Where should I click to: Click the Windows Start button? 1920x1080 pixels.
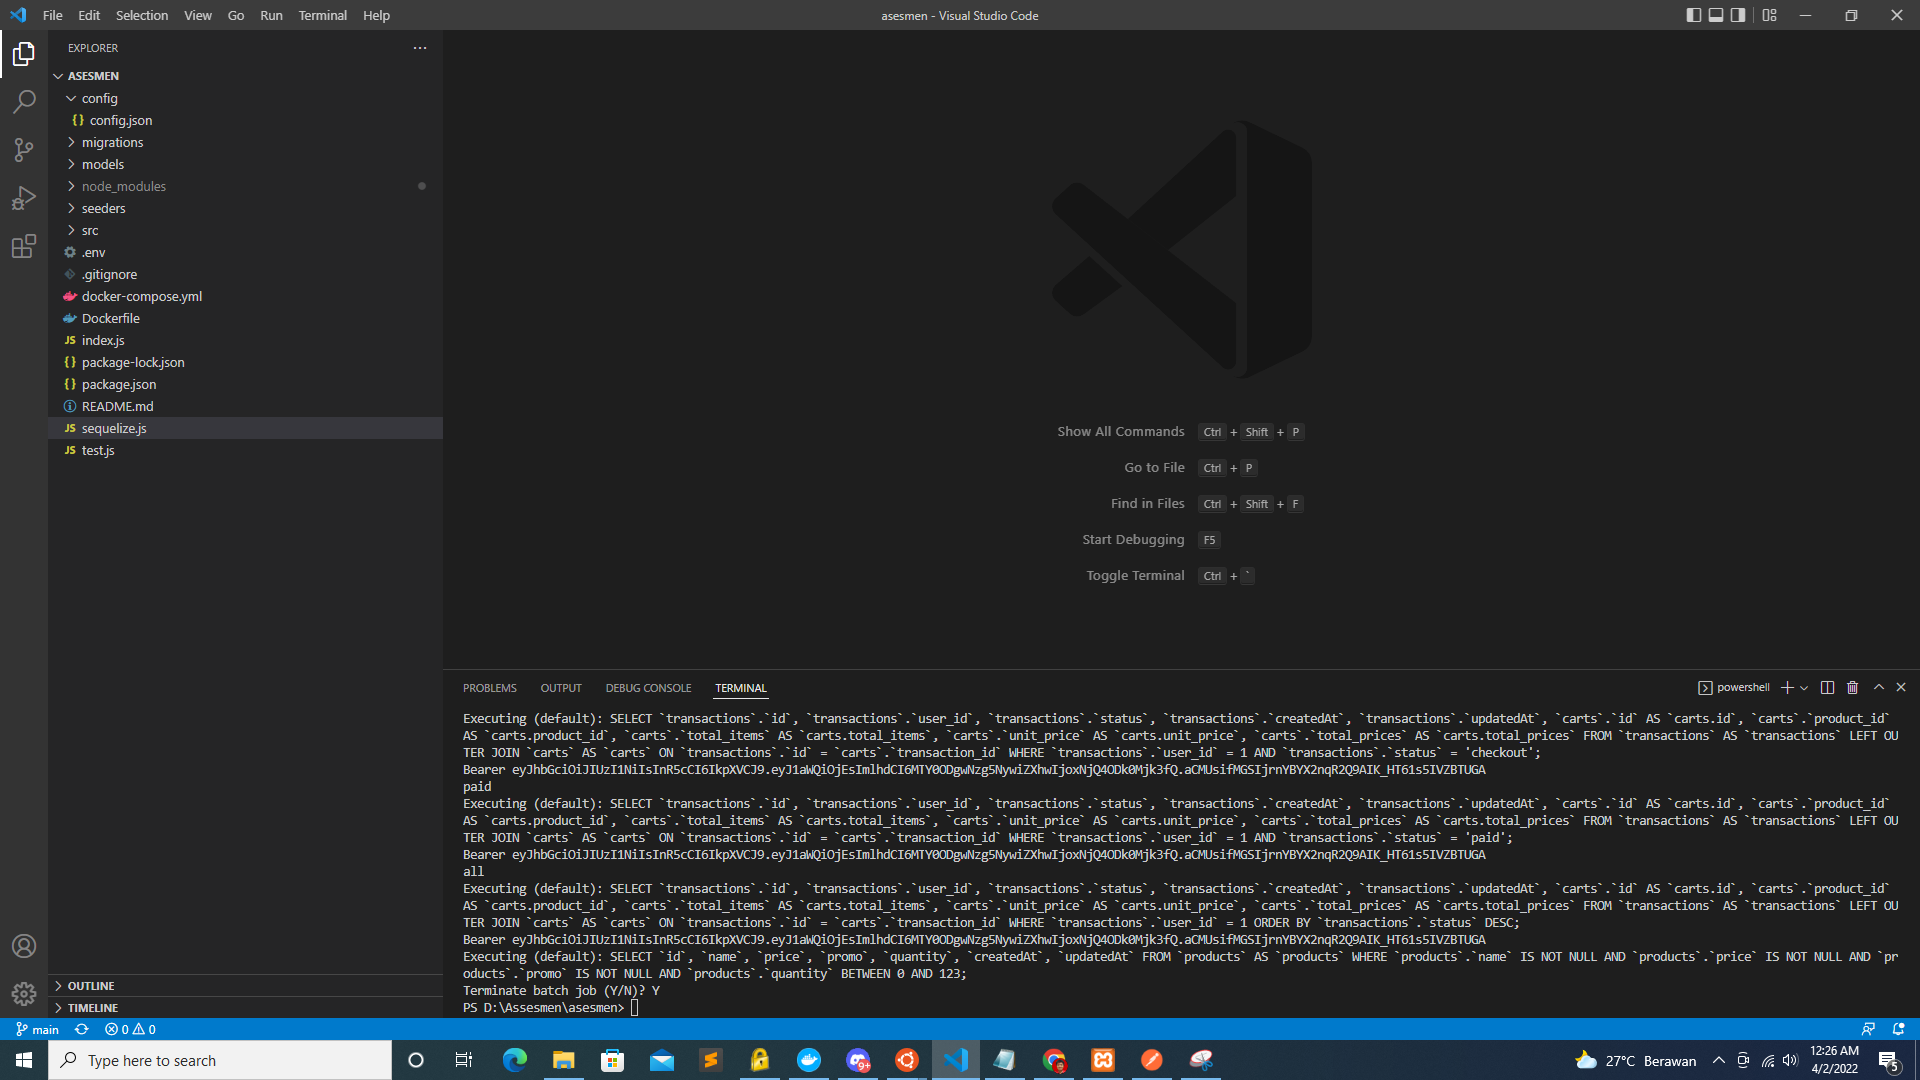click(x=24, y=1060)
